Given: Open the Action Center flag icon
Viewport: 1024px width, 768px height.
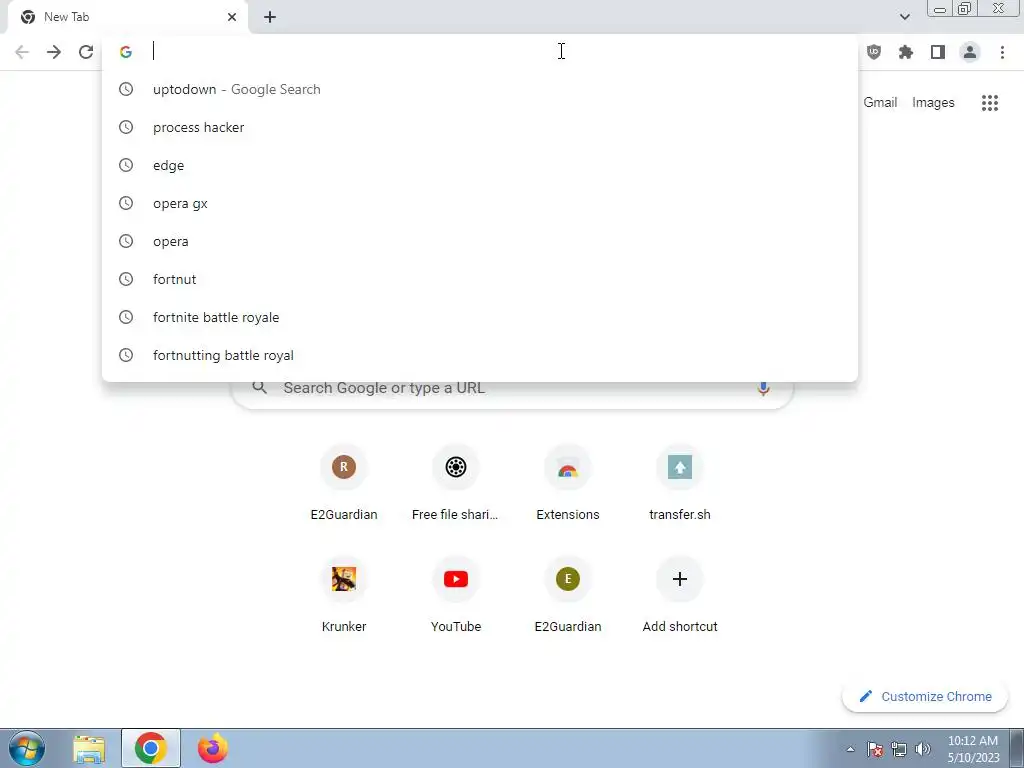Looking at the screenshot, I should tap(875, 749).
